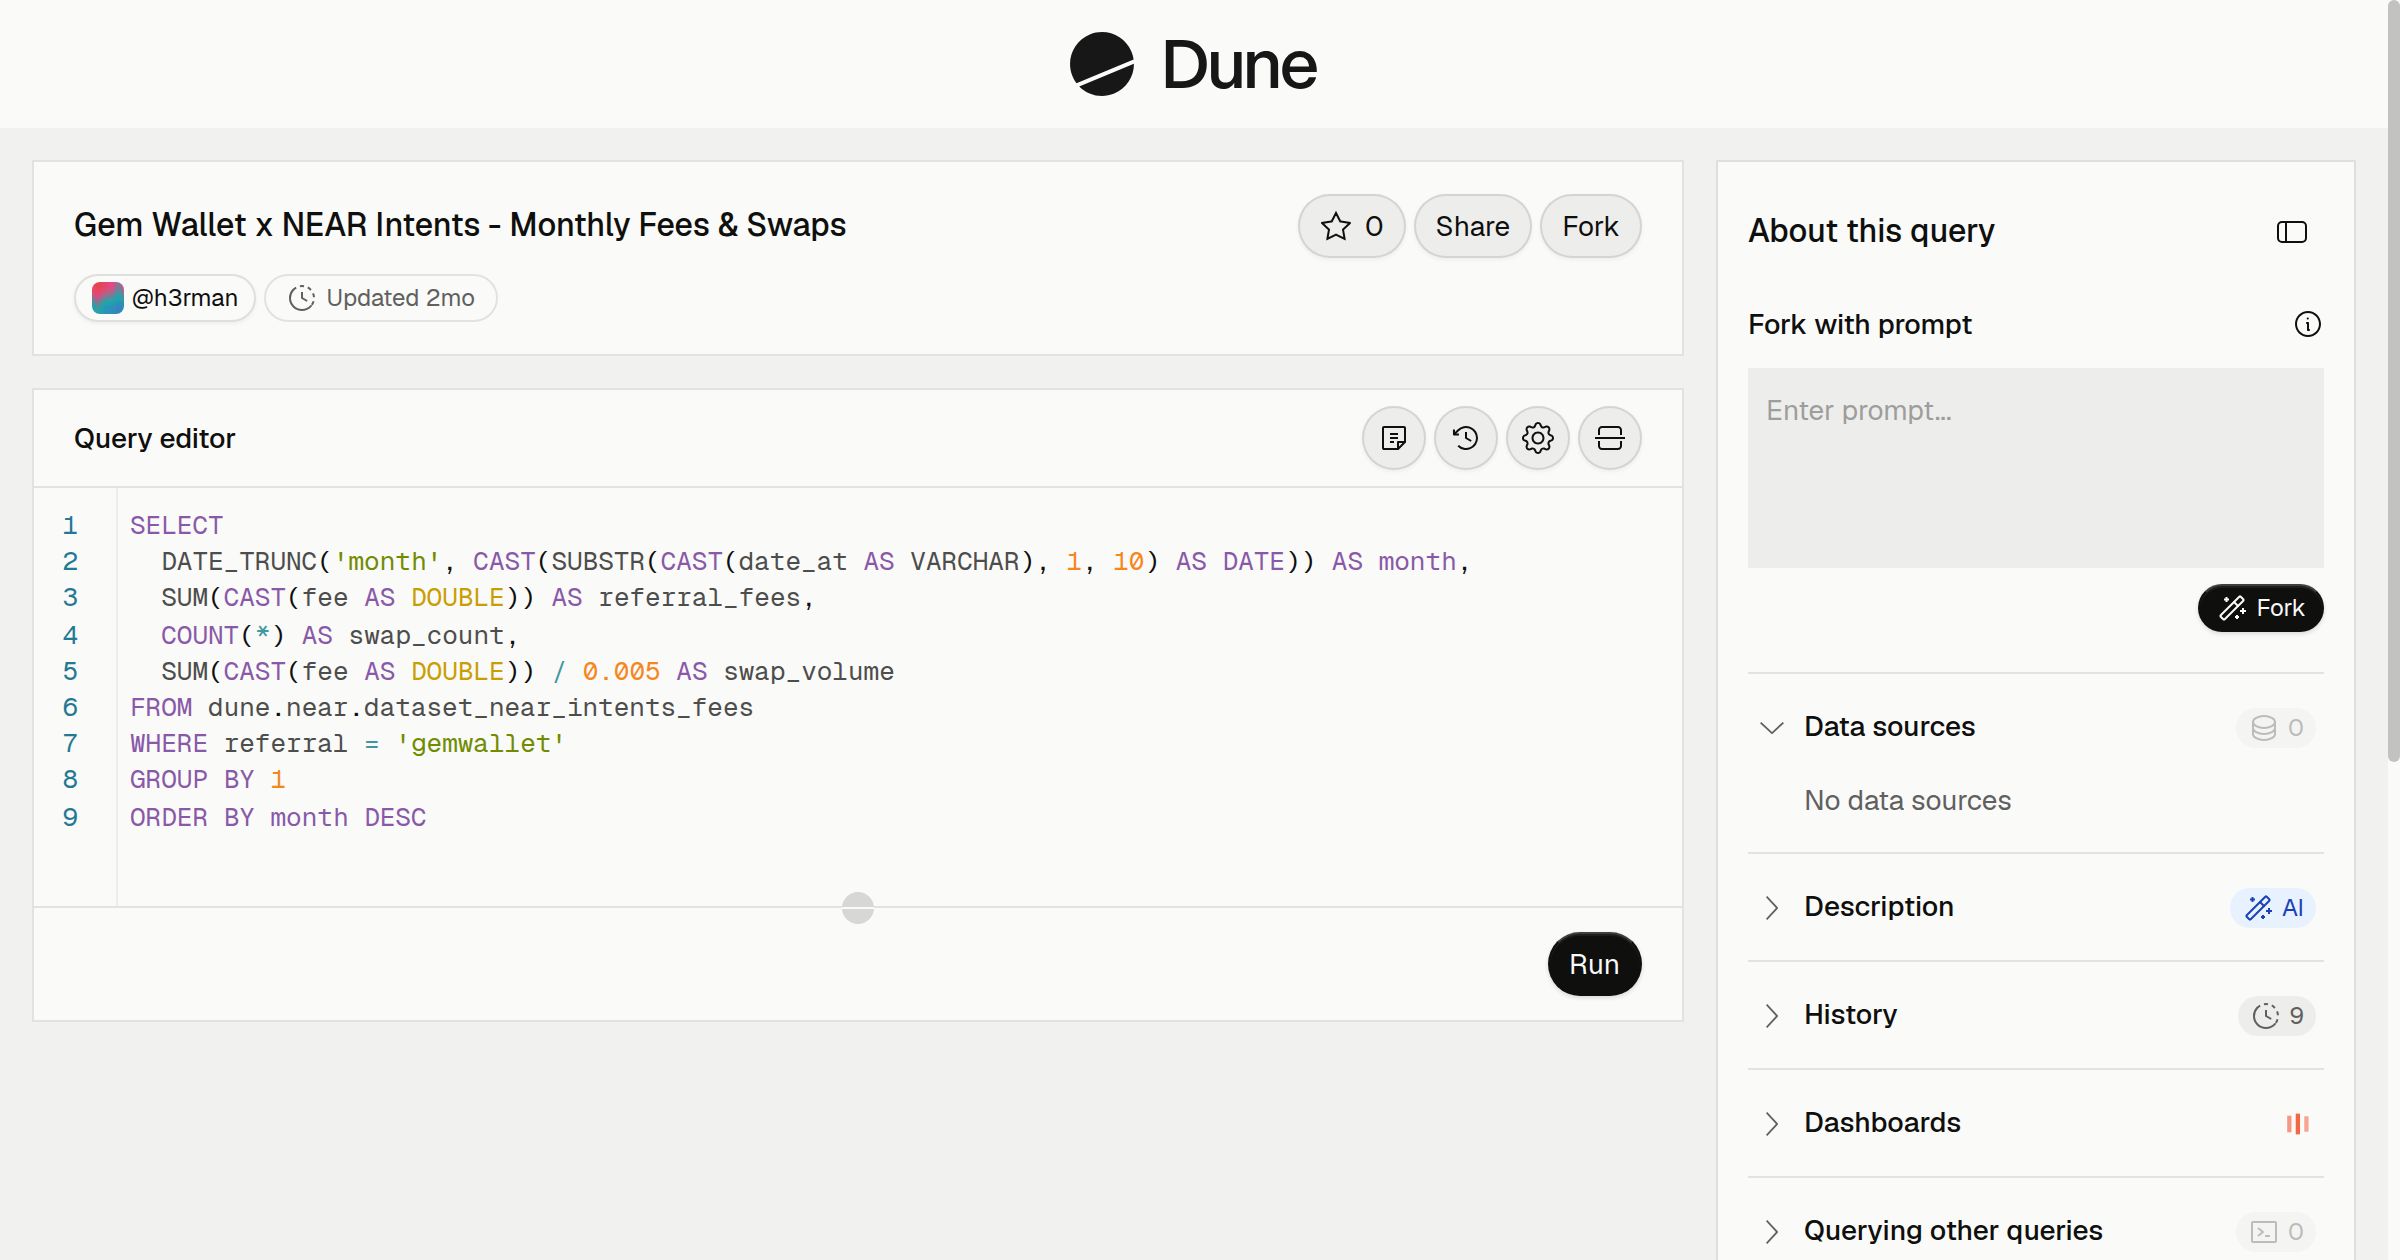Open query settings gear icon

1538,438
